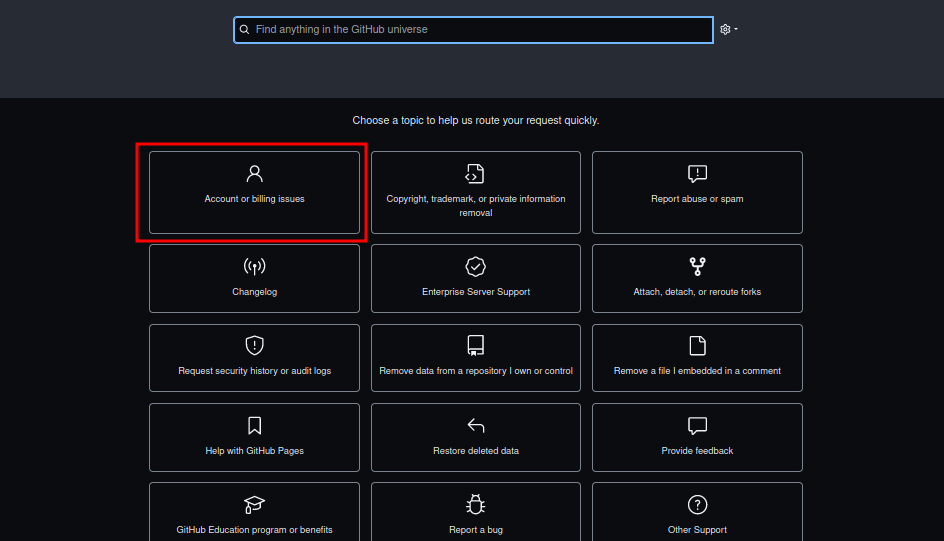Click the code file icon for Copyright removal

[475, 174]
